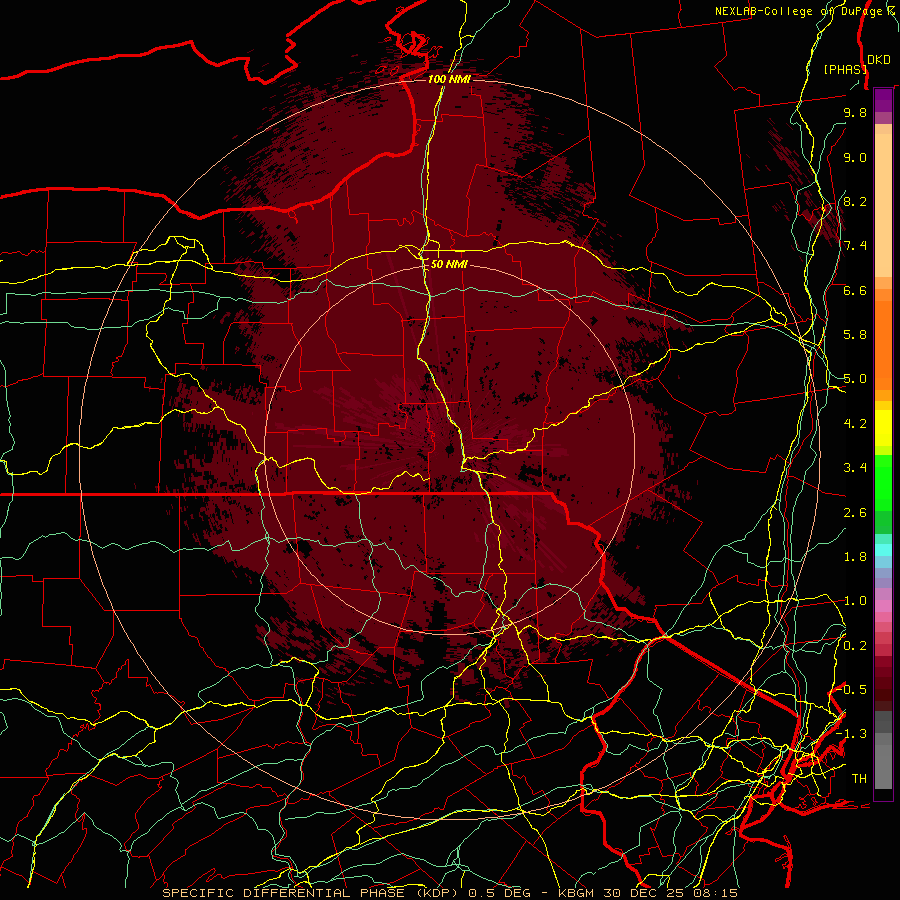Click the 7.4 scale value
Screen dimensions: 900x900
click(x=855, y=246)
